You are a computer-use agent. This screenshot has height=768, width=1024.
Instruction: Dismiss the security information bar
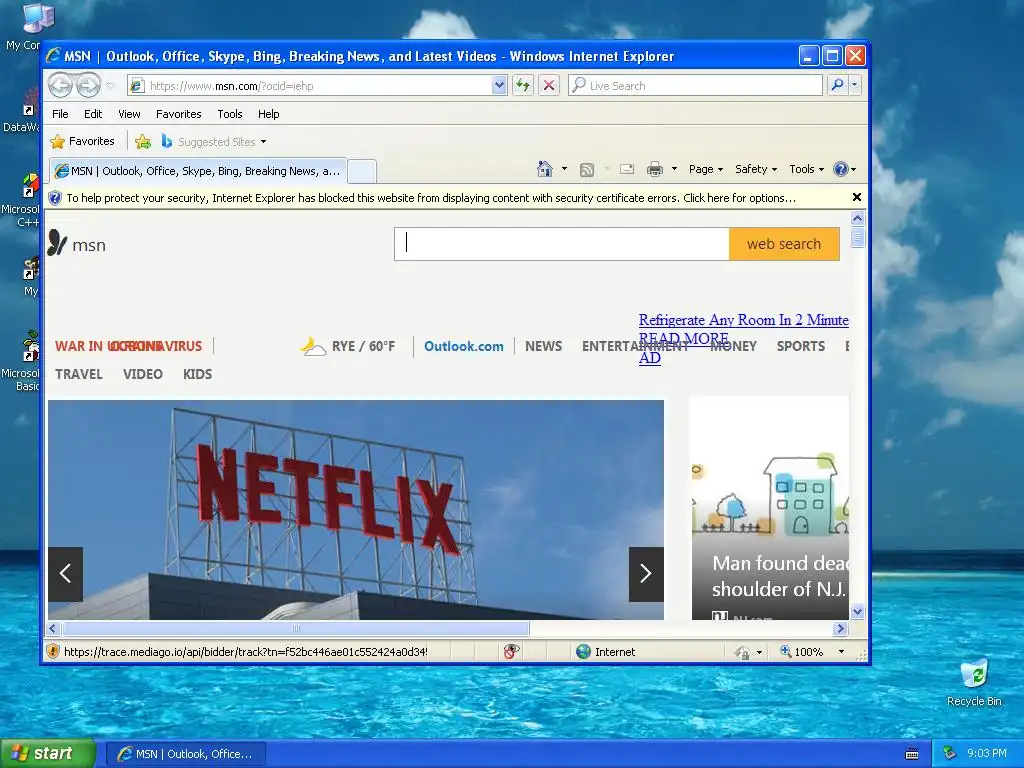click(857, 197)
